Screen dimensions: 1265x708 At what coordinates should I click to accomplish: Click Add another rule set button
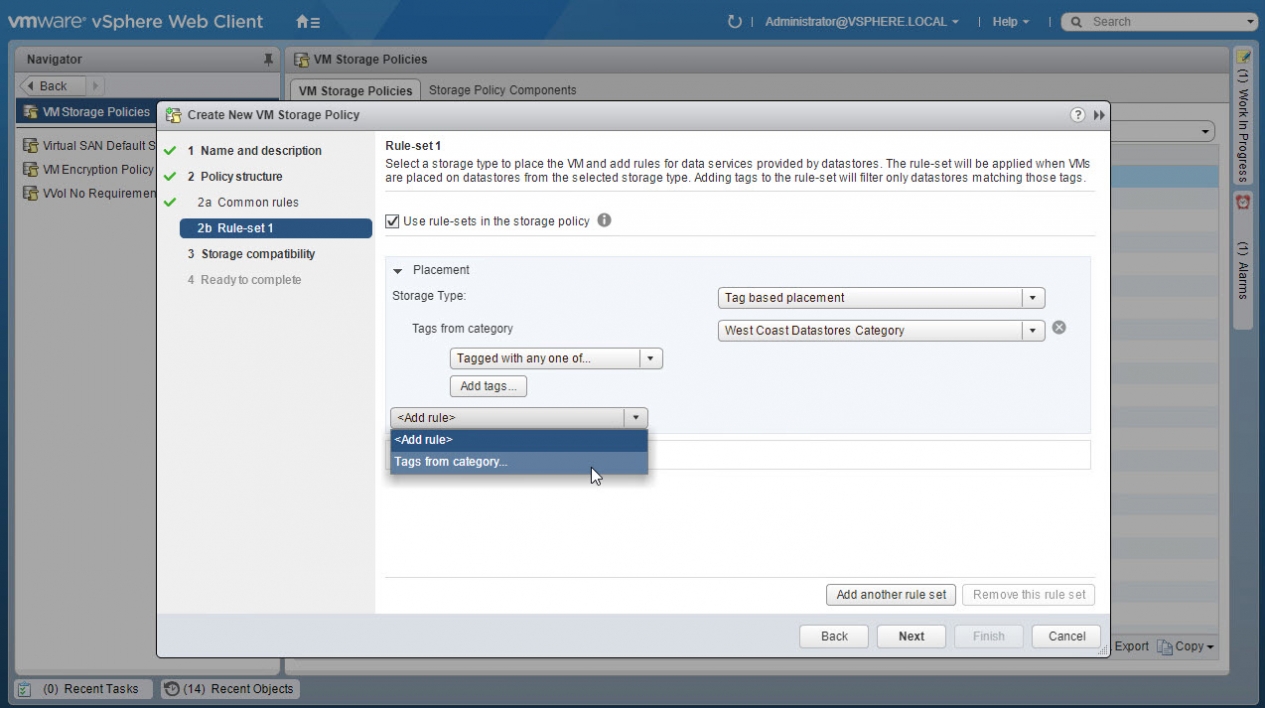891,595
